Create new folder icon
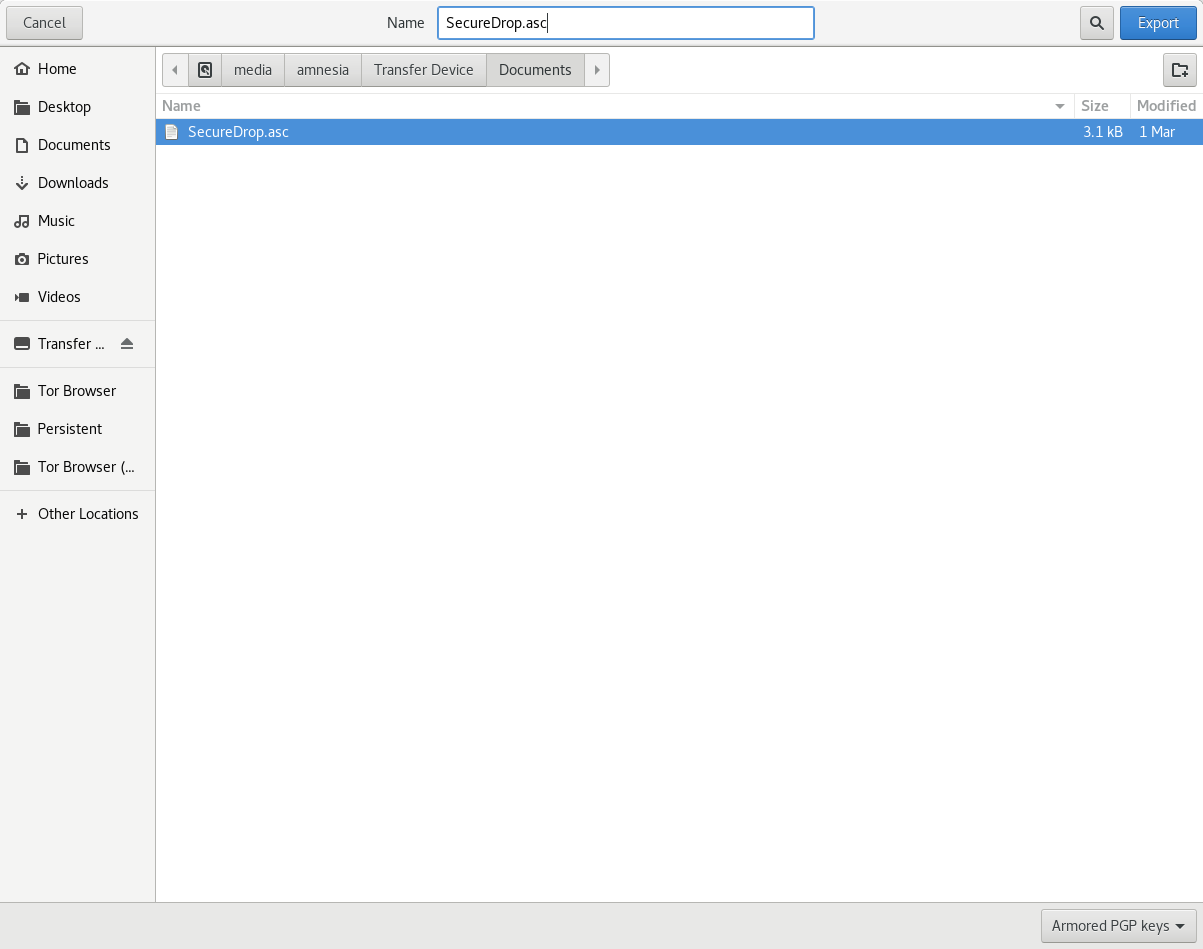This screenshot has width=1203, height=949. pyautogui.click(x=1180, y=70)
